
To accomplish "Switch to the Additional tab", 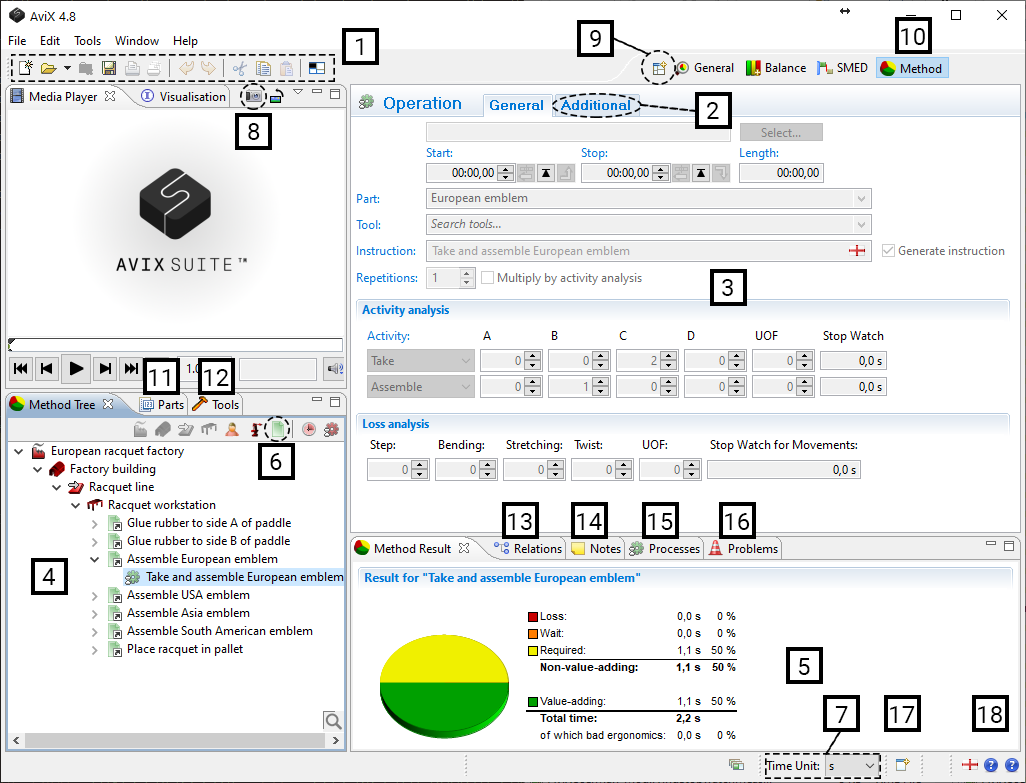I will tap(596, 104).
